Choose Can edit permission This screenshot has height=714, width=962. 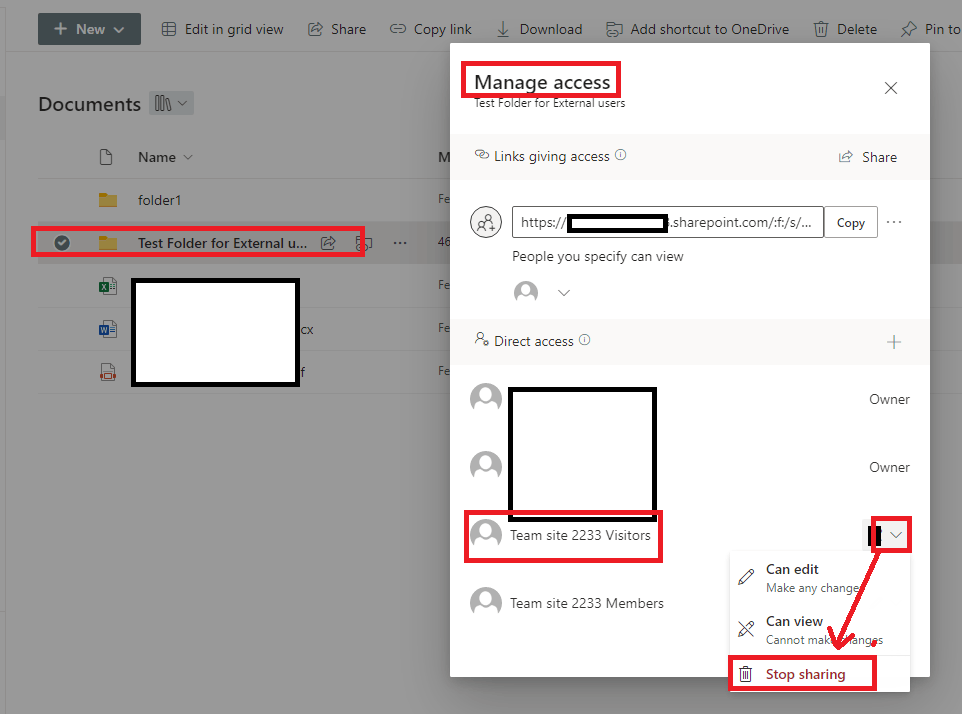click(820, 578)
